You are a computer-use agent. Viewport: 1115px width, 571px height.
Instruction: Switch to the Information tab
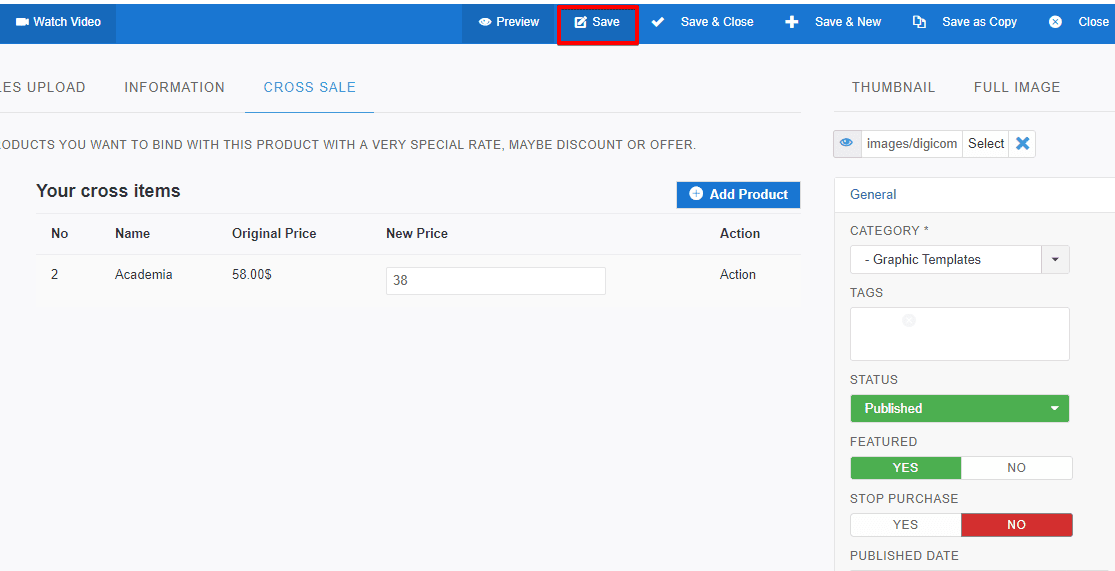[174, 88]
